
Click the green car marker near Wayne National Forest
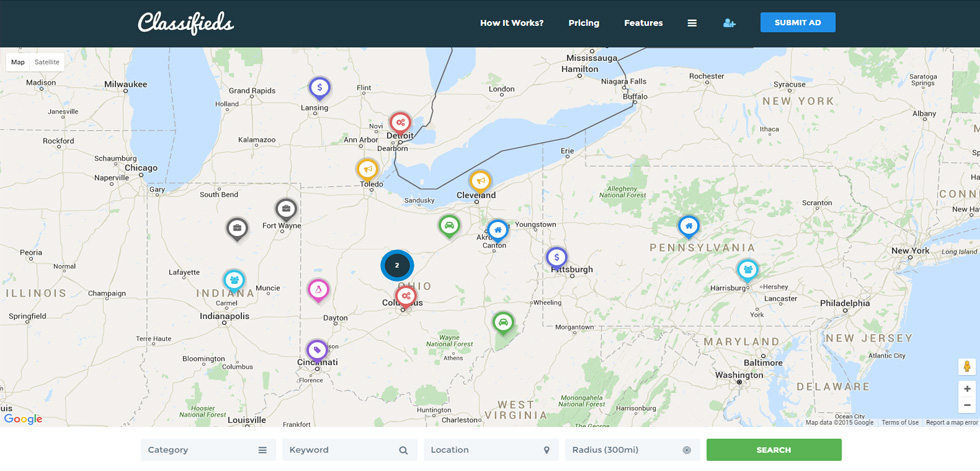pos(503,324)
